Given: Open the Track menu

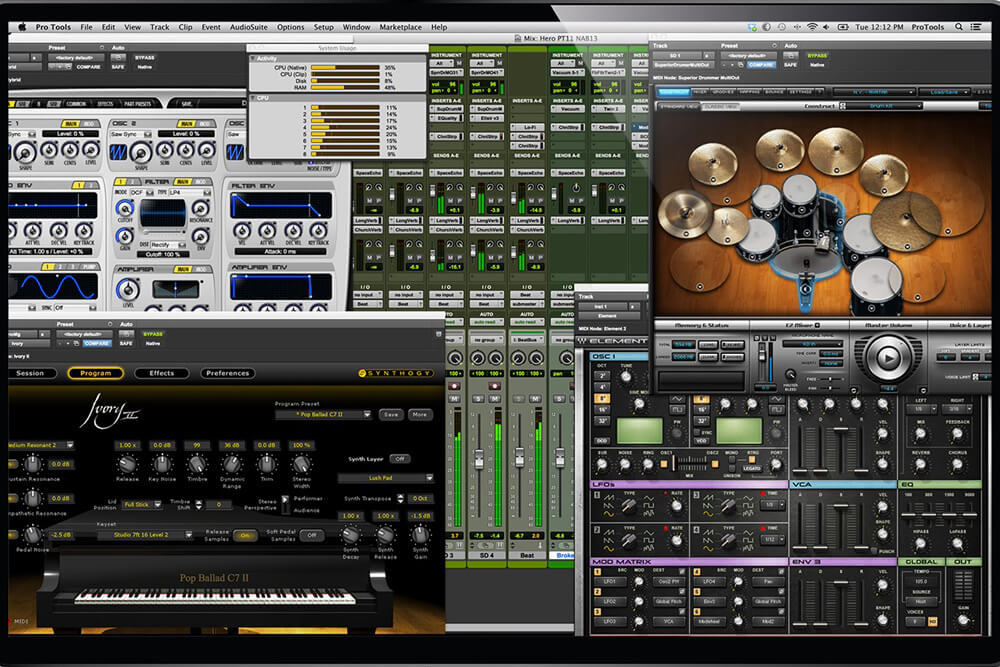Looking at the screenshot, I should click(x=159, y=27).
